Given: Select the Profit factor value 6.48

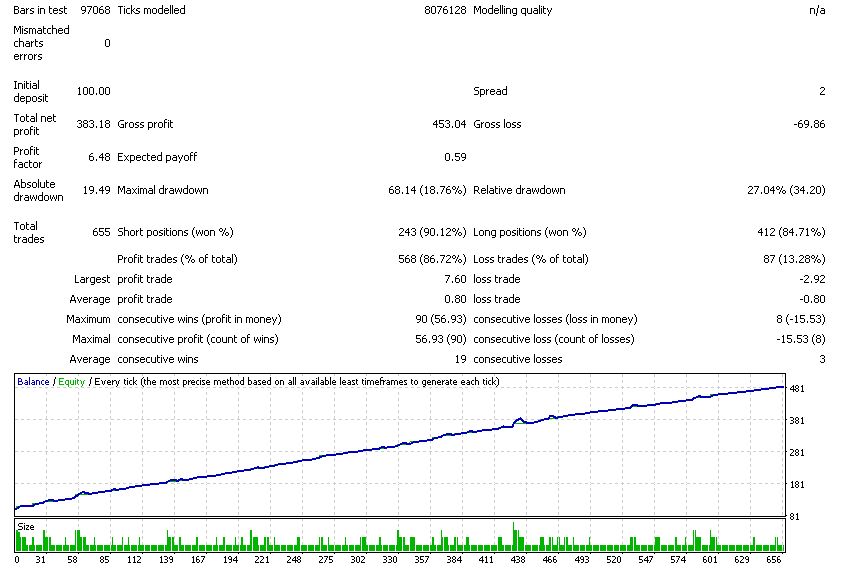Looking at the screenshot, I should tap(99, 157).
